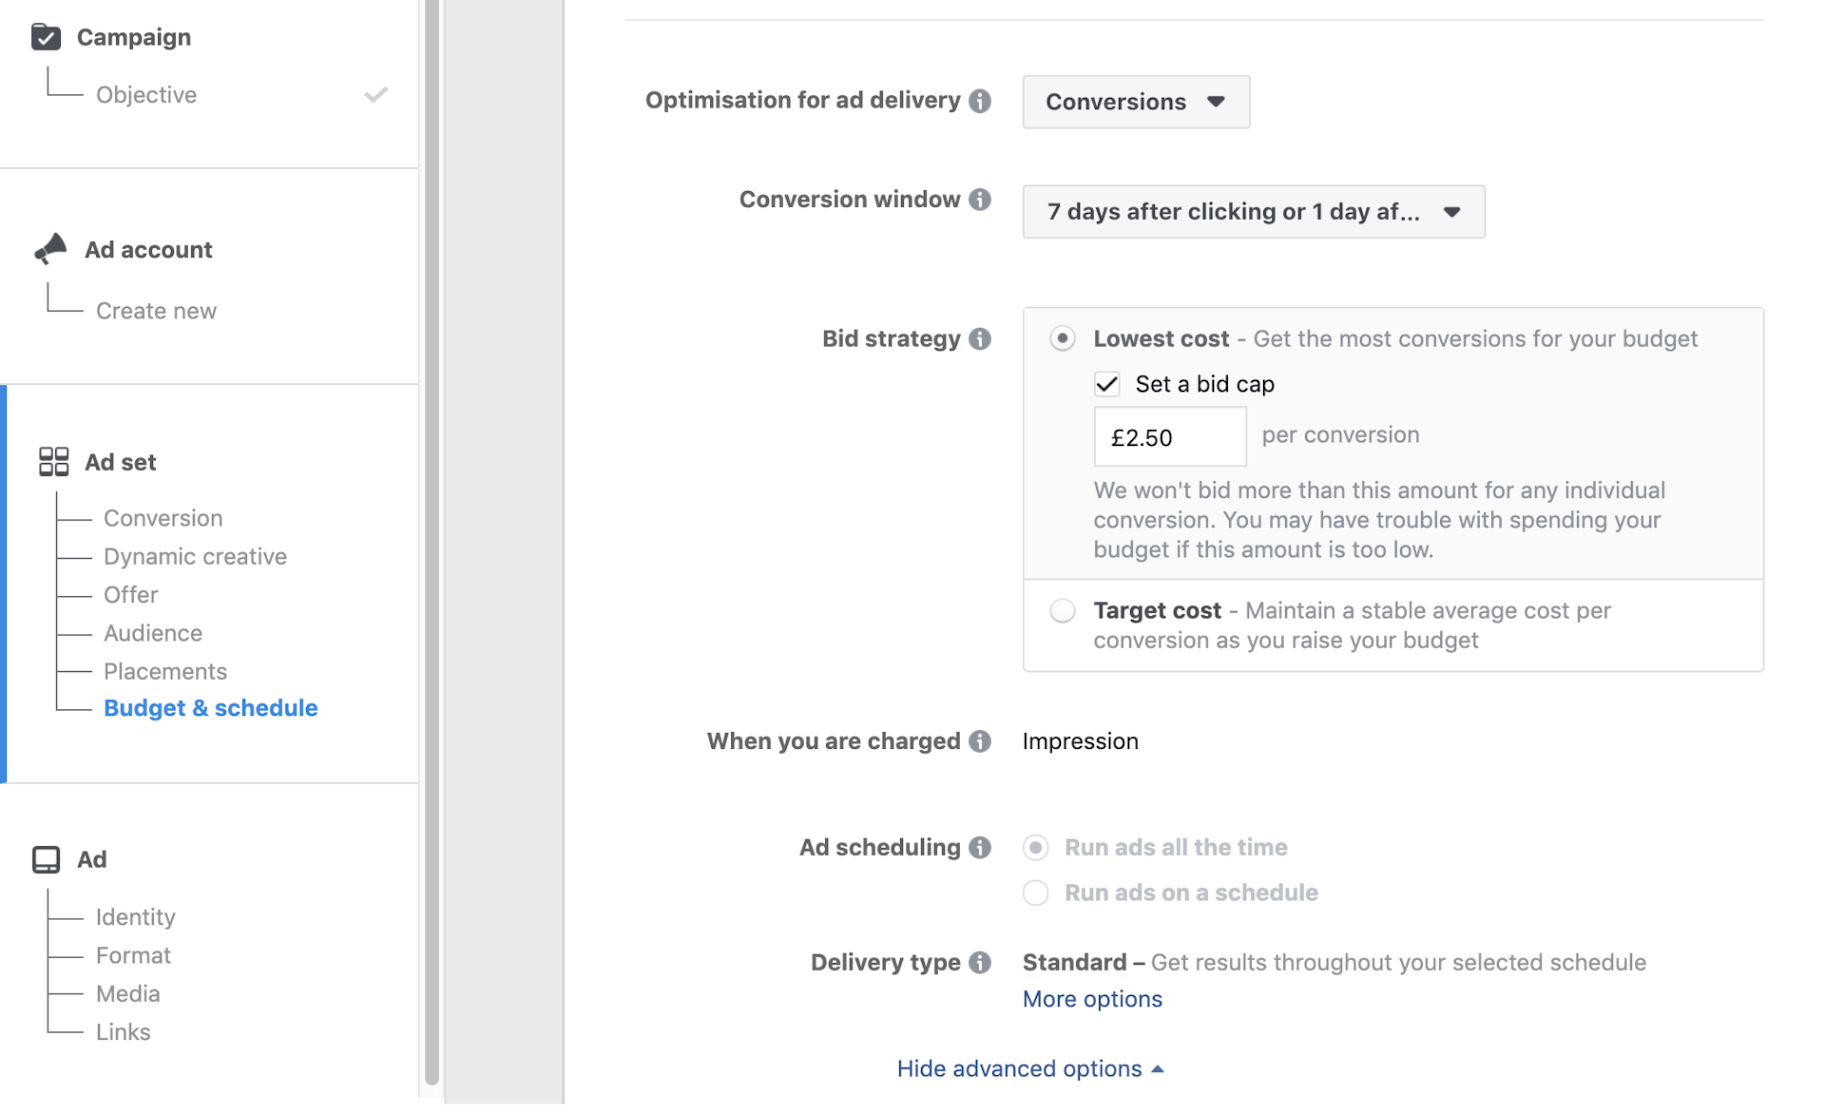Click the Conversion window info icon
Viewport: 1824px width, 1105px height.
click(980, 200)
